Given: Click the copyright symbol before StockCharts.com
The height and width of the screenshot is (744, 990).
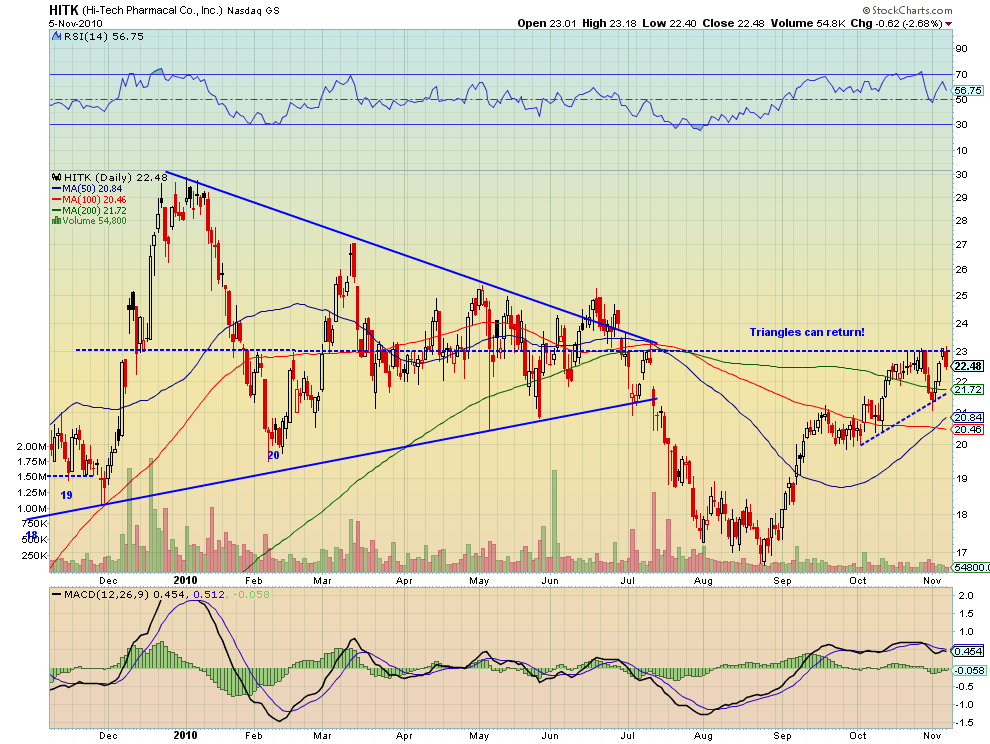Looking at the screenshot, I should 867,10.
